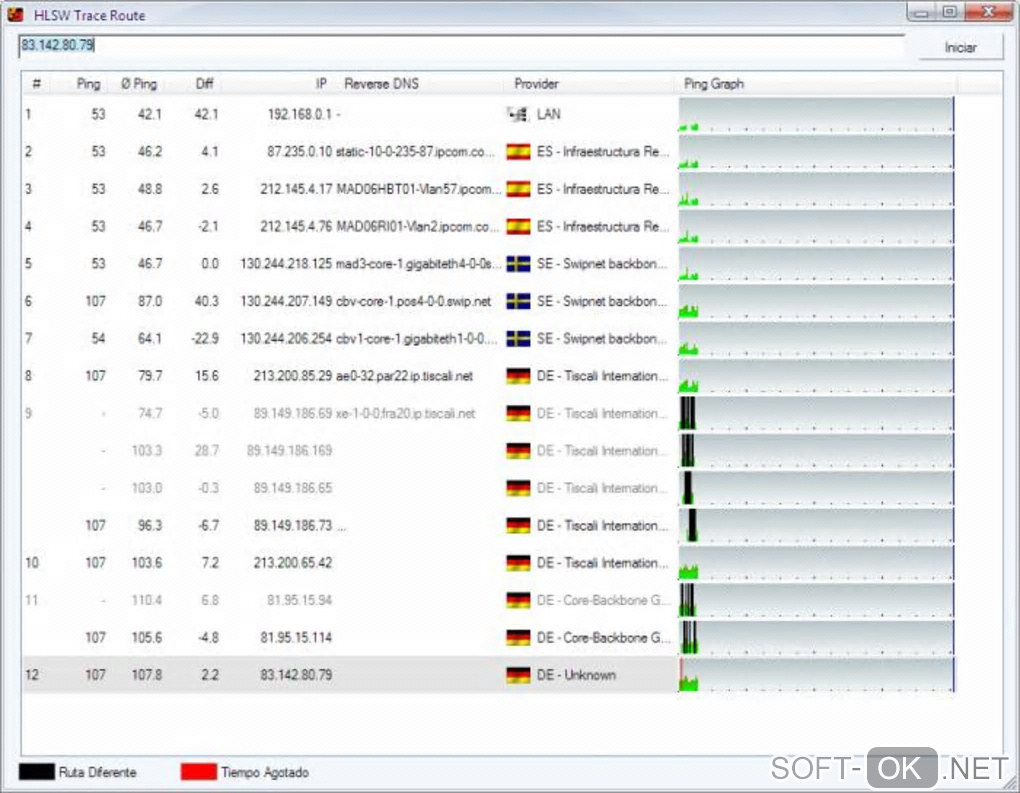Click ae0-32.par22.ip.tiscali.net DNS entry
The width and height of the screenshot is (1020, 793).
click(x=404, y=376)
